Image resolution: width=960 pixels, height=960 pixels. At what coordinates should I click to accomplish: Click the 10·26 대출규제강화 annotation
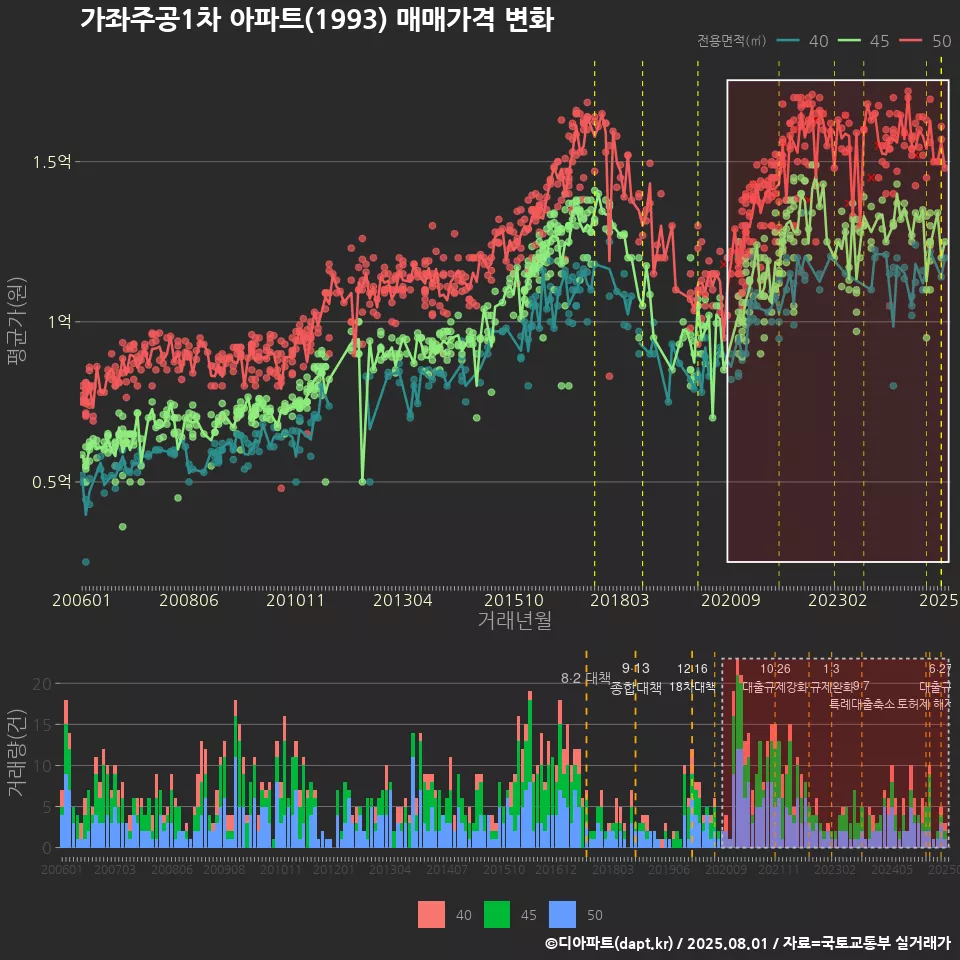(775, 678)
